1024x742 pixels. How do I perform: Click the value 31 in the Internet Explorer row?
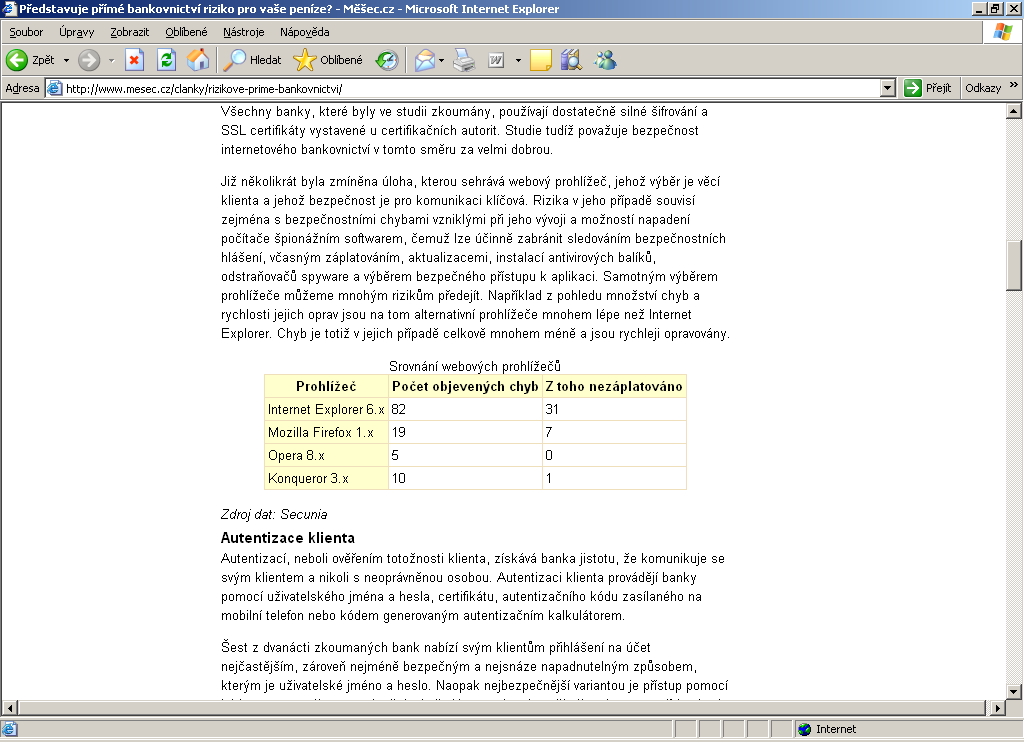[552, 410]
